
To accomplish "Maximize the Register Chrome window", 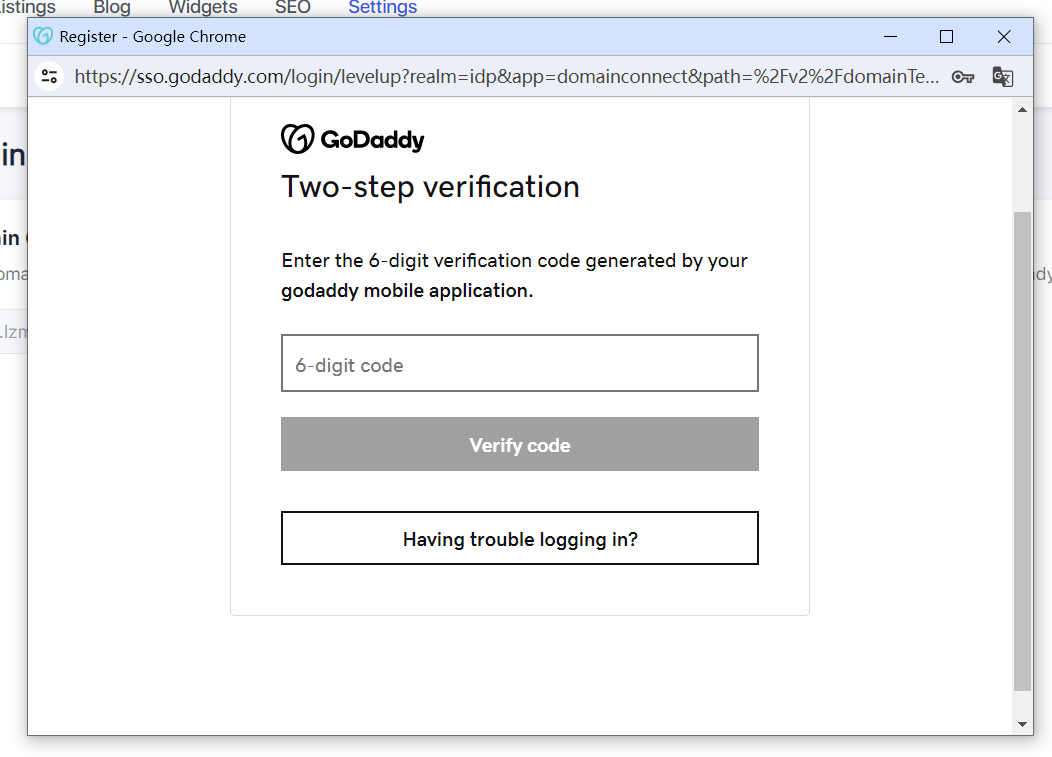I will point(946,36).
